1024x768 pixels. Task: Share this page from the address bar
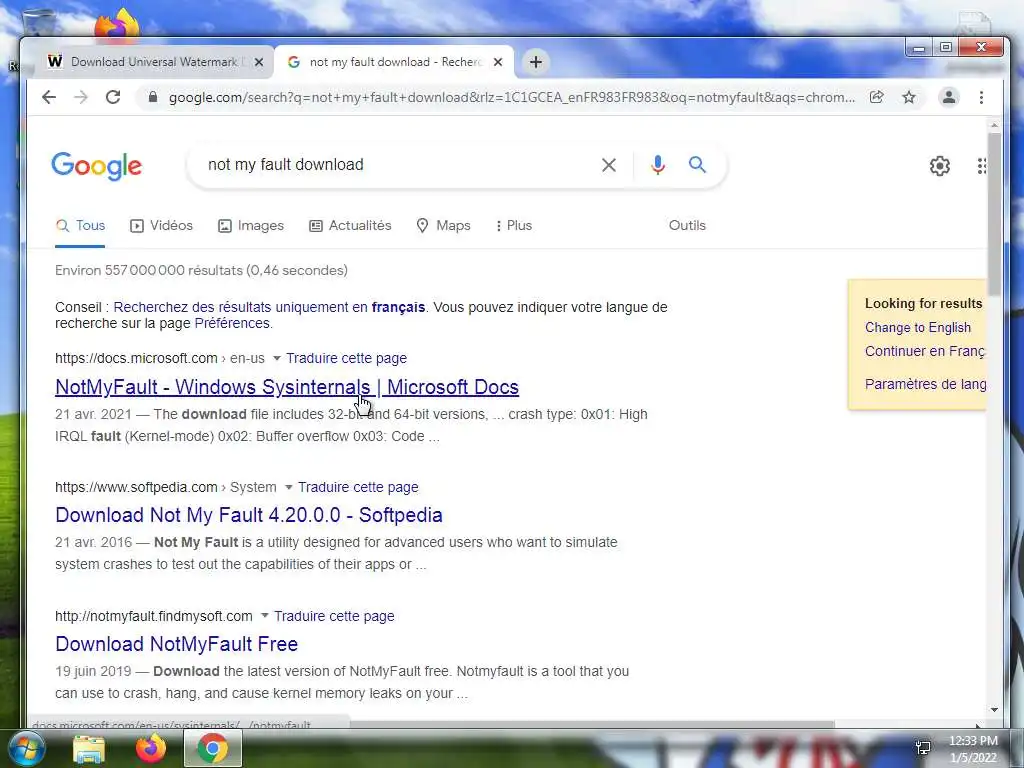point(876,97)
